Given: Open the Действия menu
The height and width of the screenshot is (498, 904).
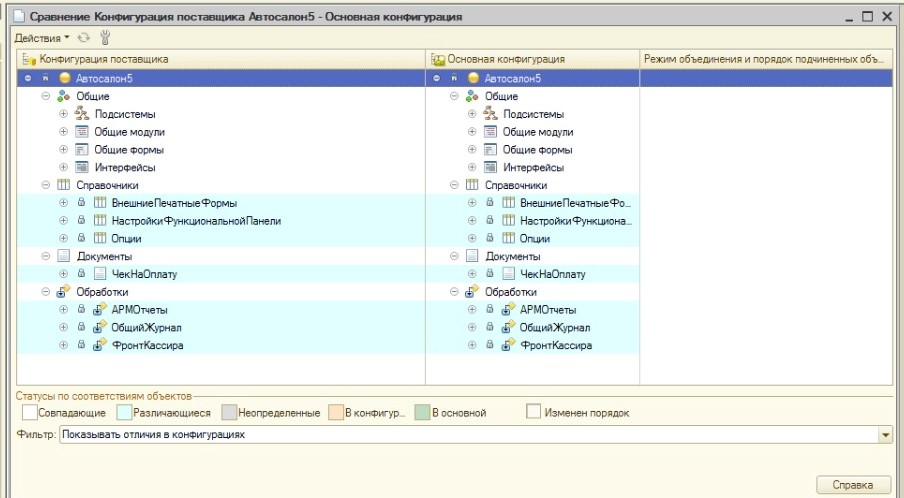Looking at the screenshot, I should pos(41,38).
